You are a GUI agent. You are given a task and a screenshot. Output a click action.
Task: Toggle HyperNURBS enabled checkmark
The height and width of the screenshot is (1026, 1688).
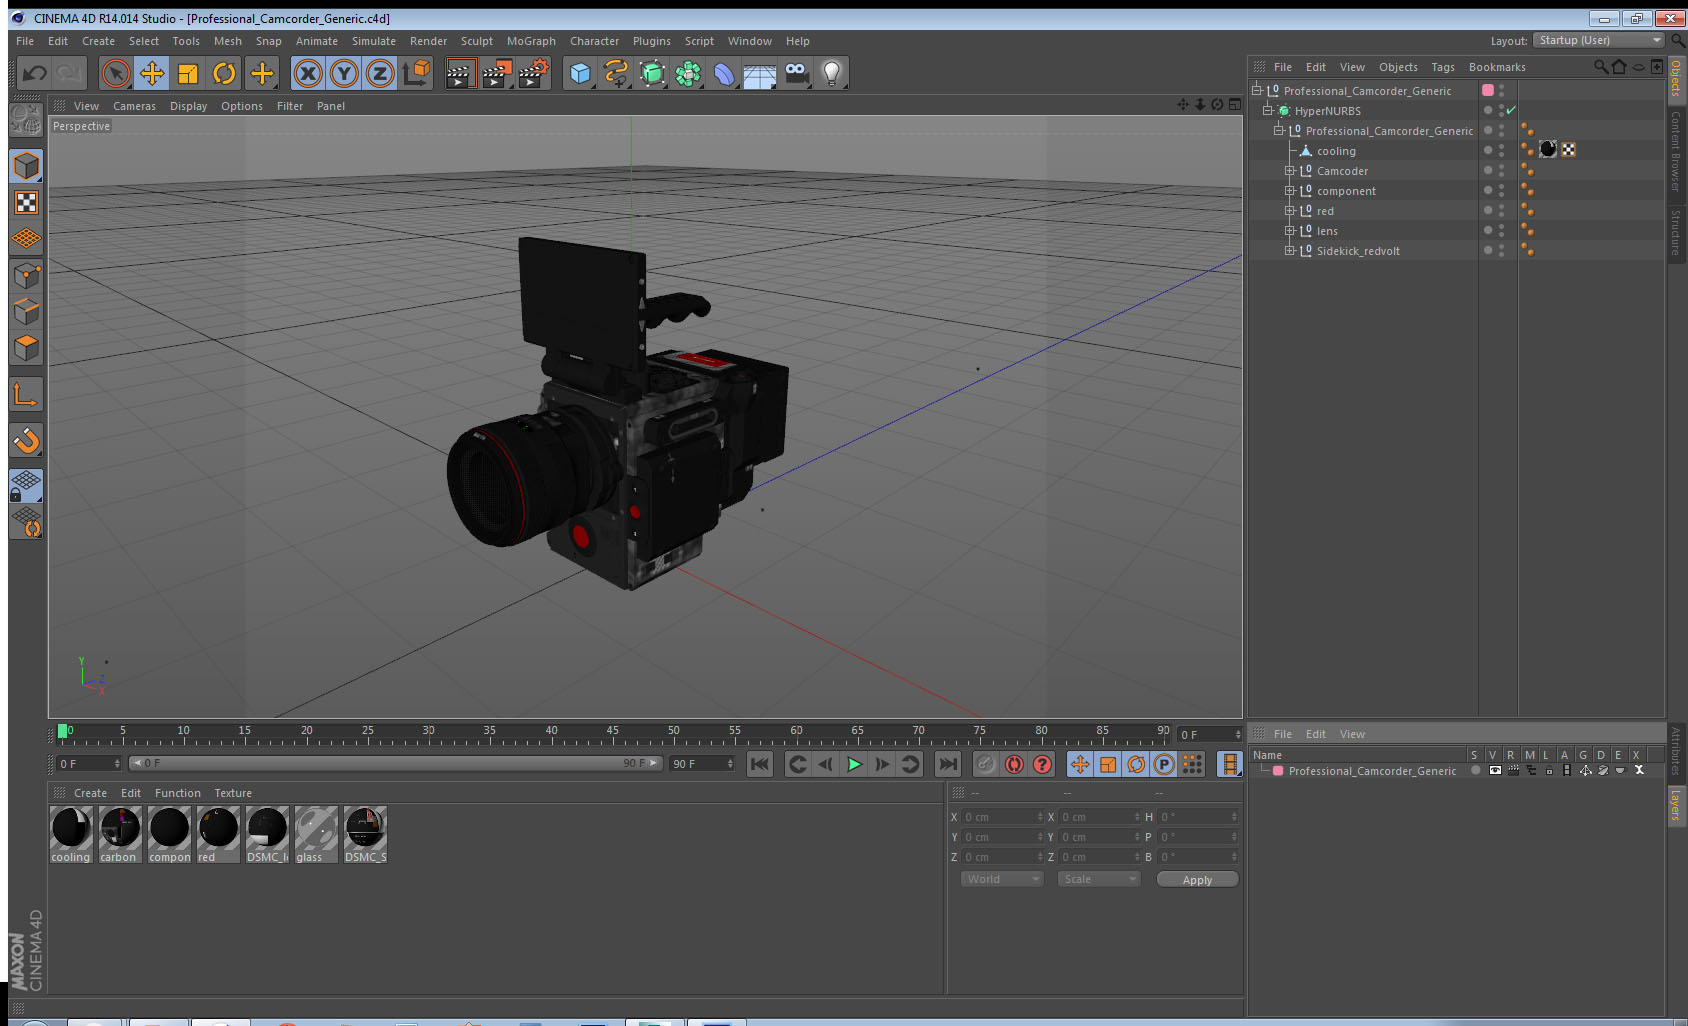[x=1511, y=110]
